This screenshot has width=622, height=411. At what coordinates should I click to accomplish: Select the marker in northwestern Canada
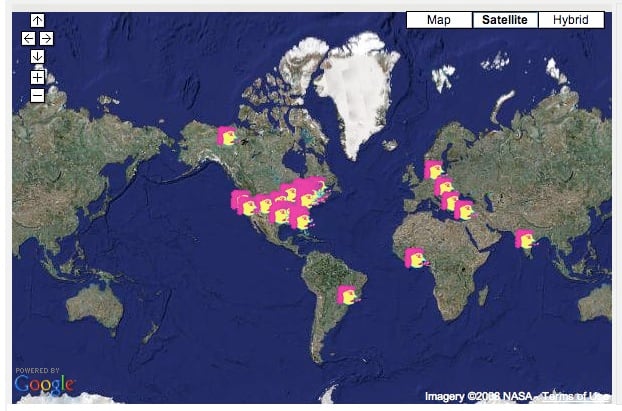click(x=227, y=135)
